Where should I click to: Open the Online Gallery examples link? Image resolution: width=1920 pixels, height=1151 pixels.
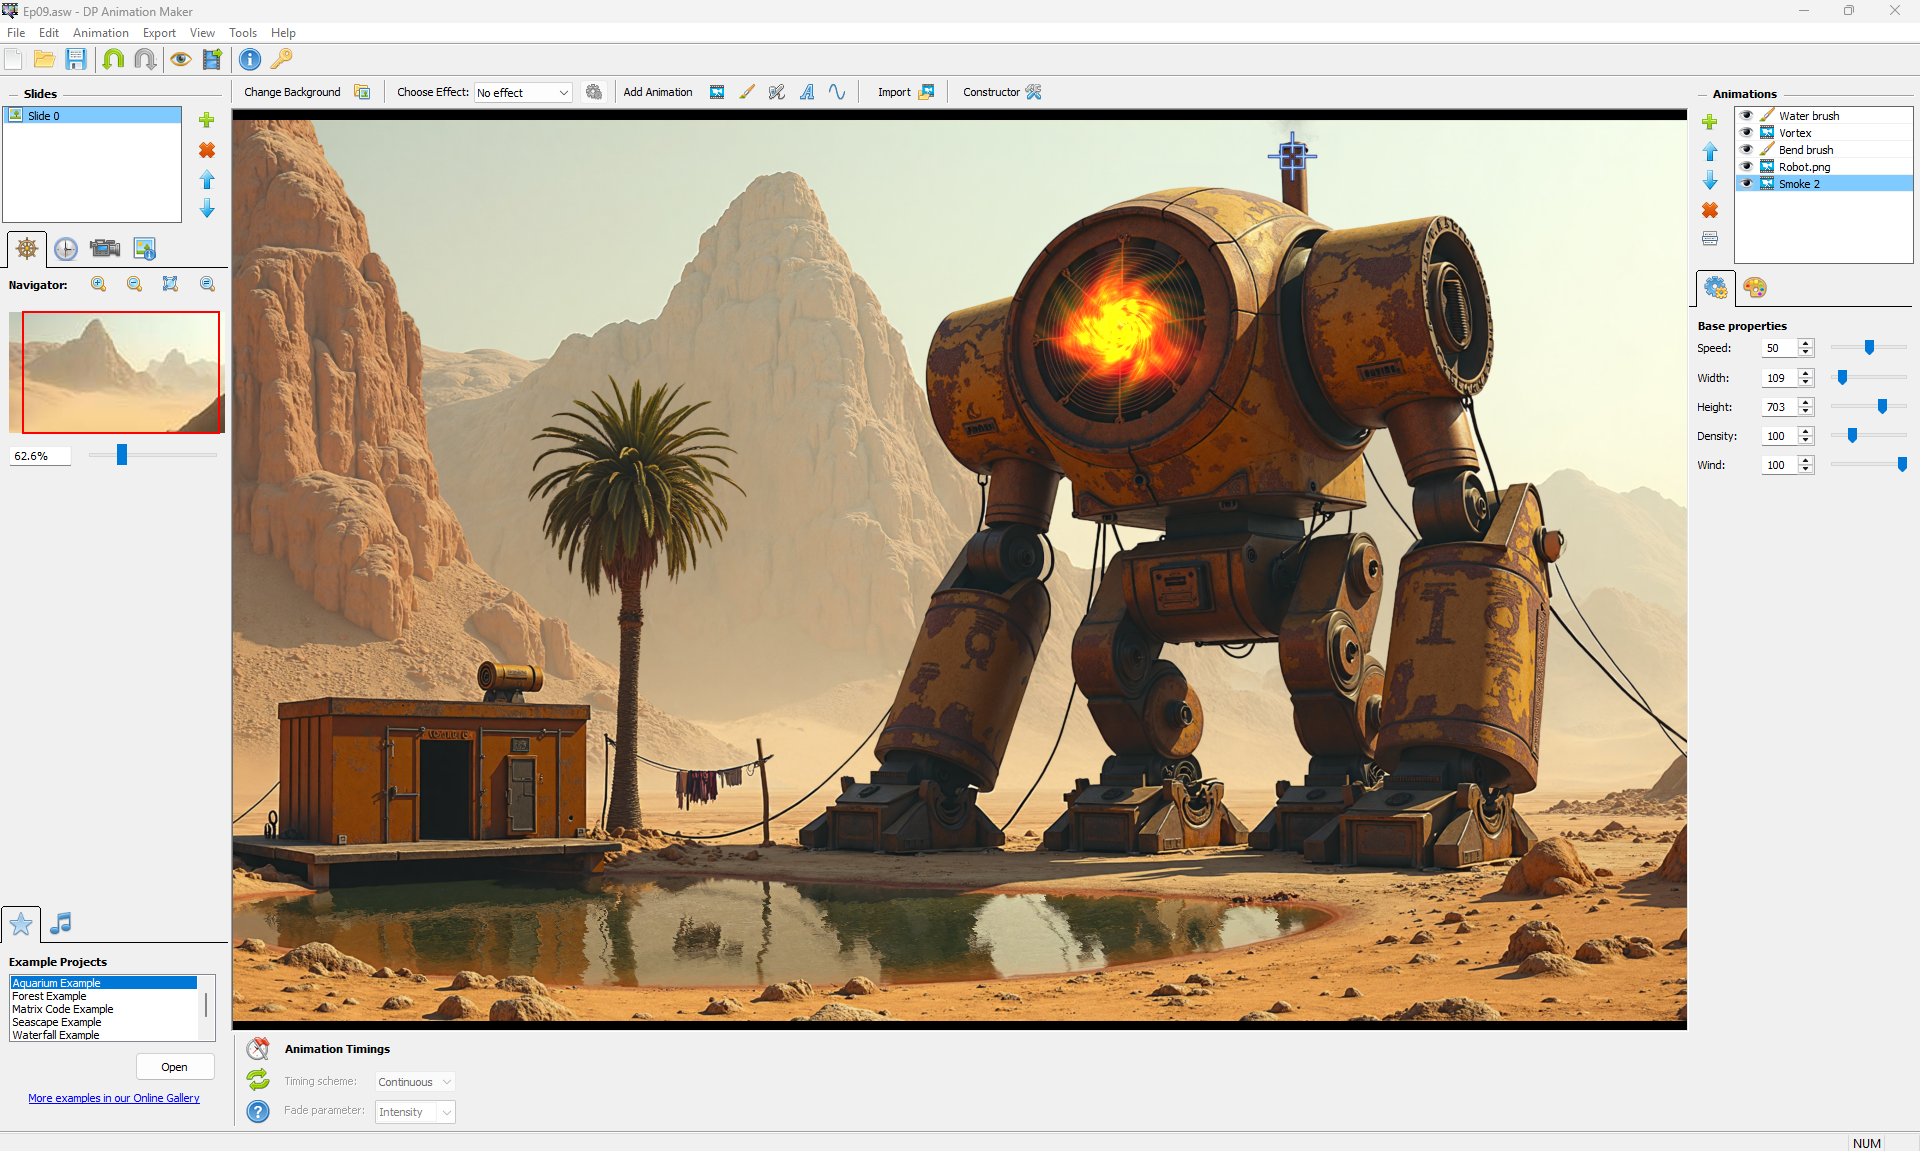click(114, 1098)
